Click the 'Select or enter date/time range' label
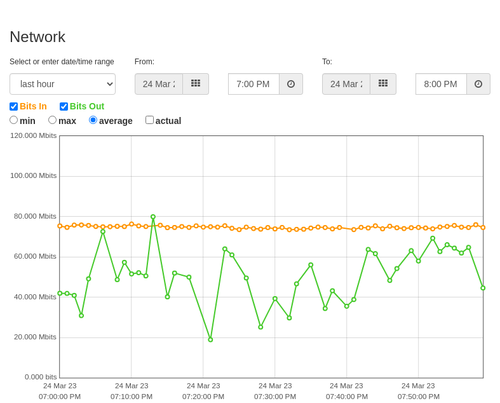This screenshot has height=403, width=500. coord(62,62)
